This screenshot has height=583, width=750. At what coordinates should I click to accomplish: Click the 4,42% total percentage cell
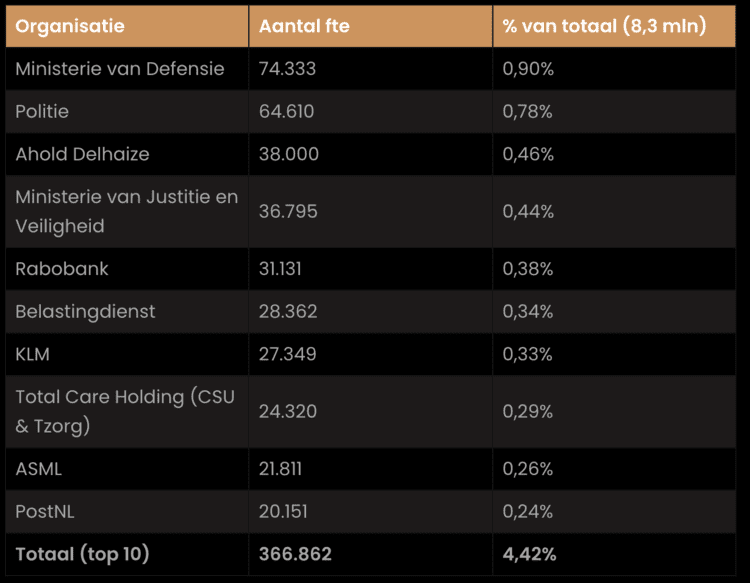530,554
